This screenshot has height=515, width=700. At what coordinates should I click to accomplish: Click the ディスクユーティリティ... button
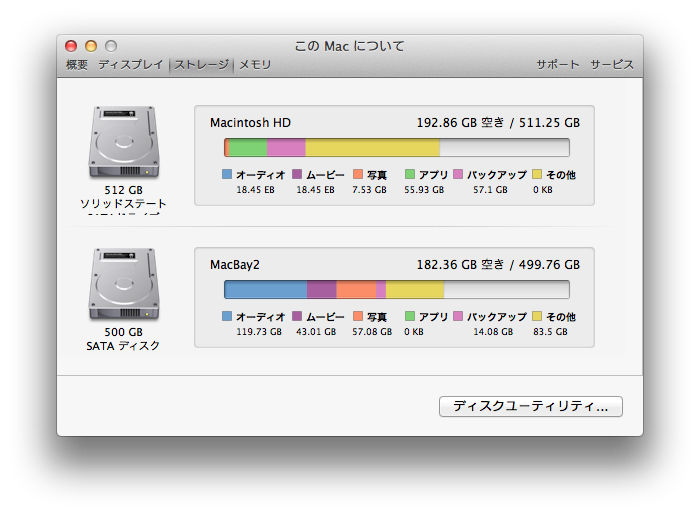click(x=531, y=407)
